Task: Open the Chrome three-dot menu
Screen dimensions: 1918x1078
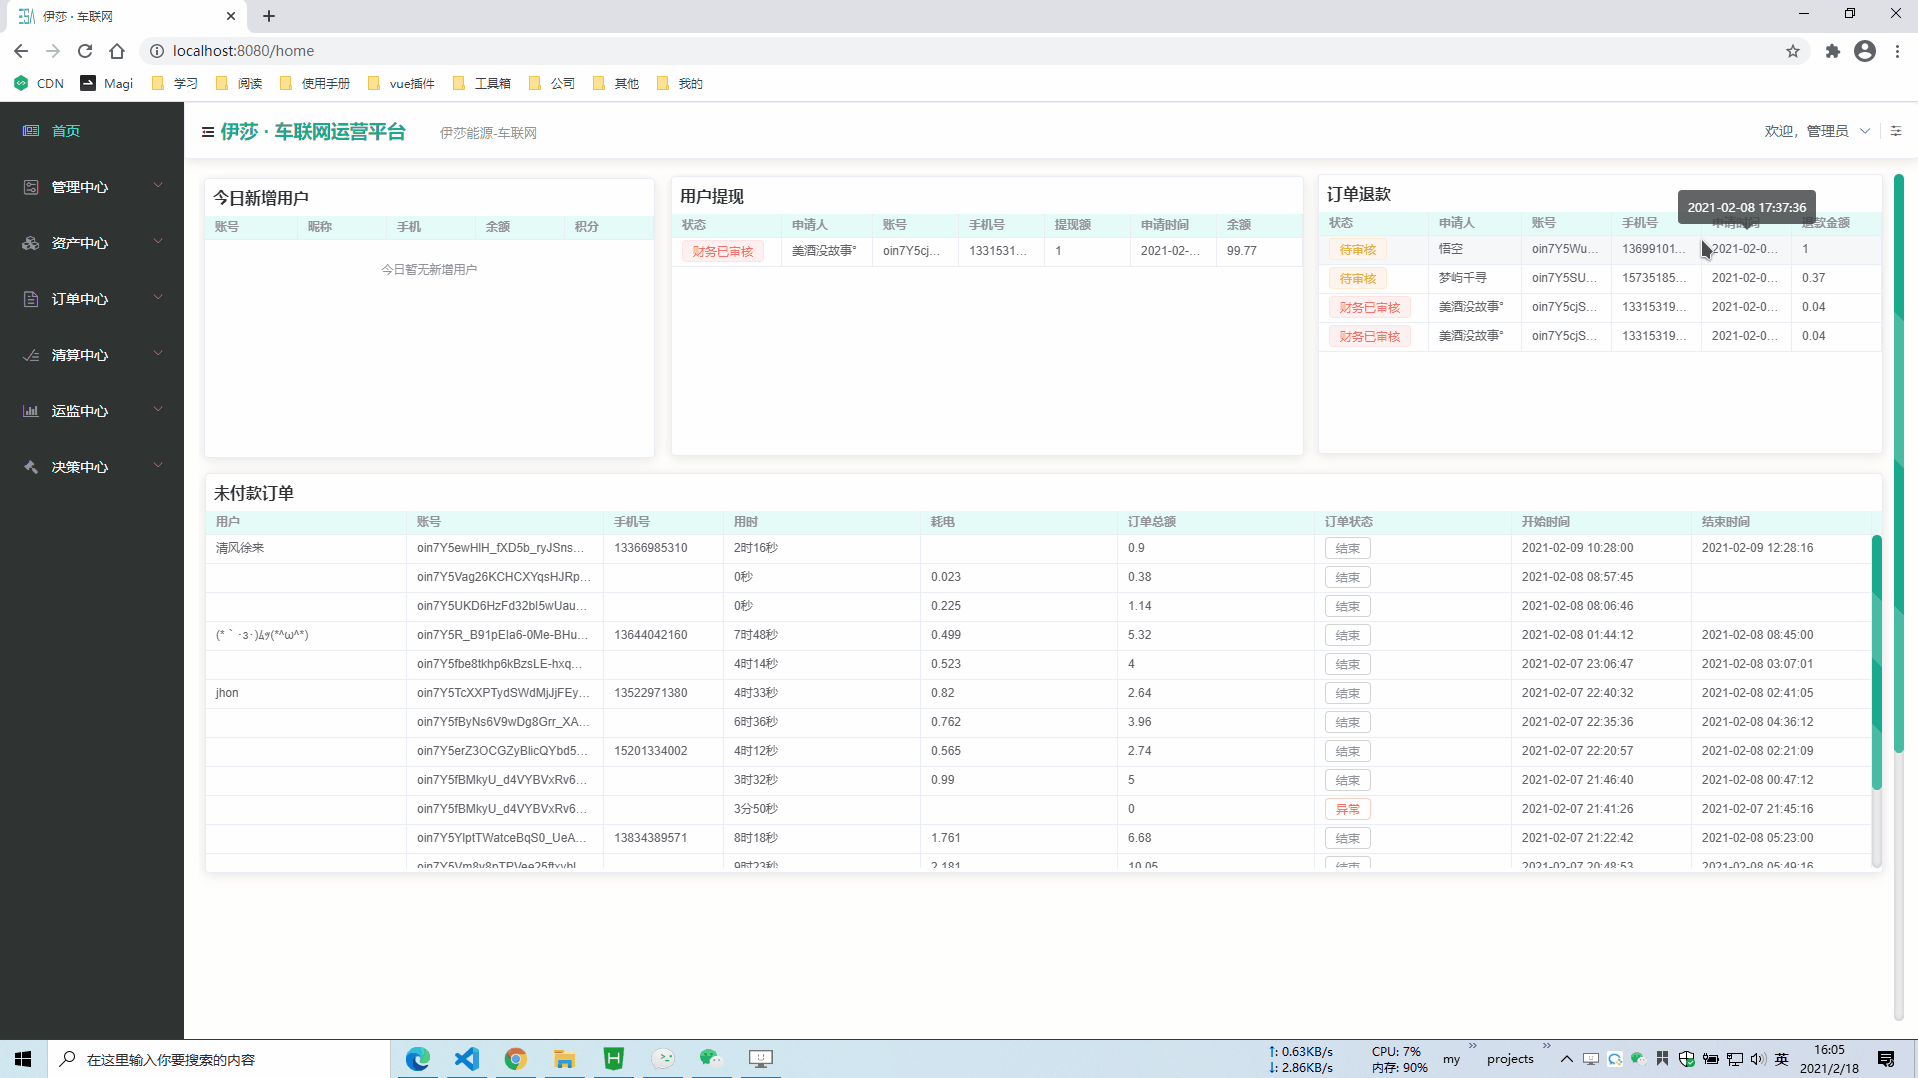Action: pos(1897,51)
